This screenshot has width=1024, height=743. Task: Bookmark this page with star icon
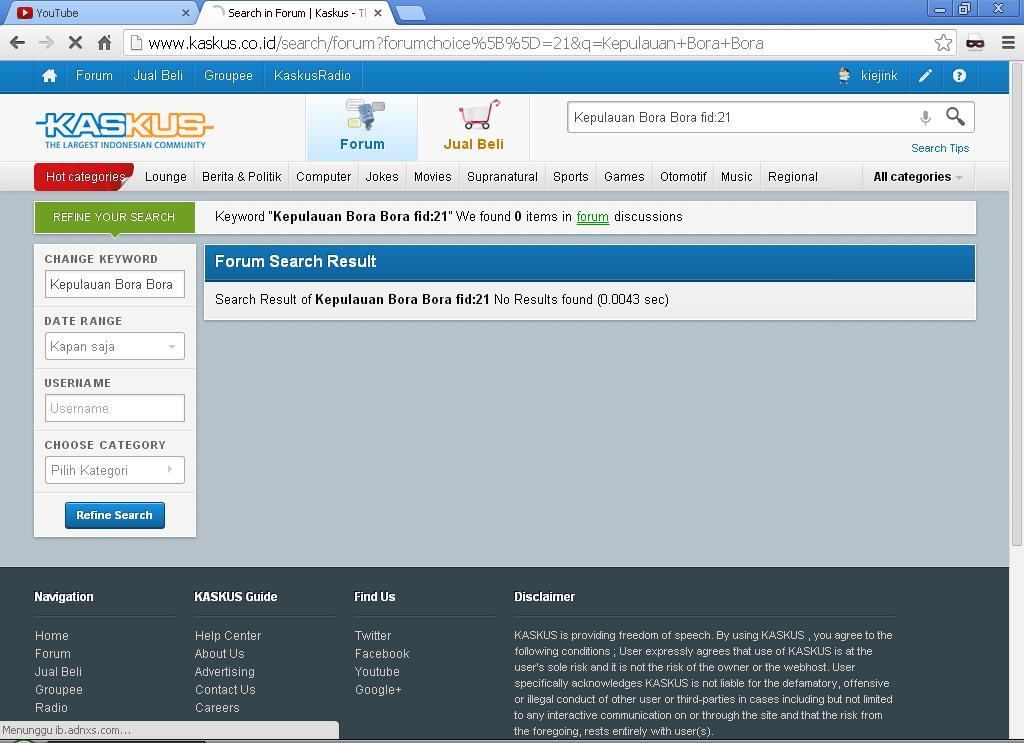[x=943, y=43]
